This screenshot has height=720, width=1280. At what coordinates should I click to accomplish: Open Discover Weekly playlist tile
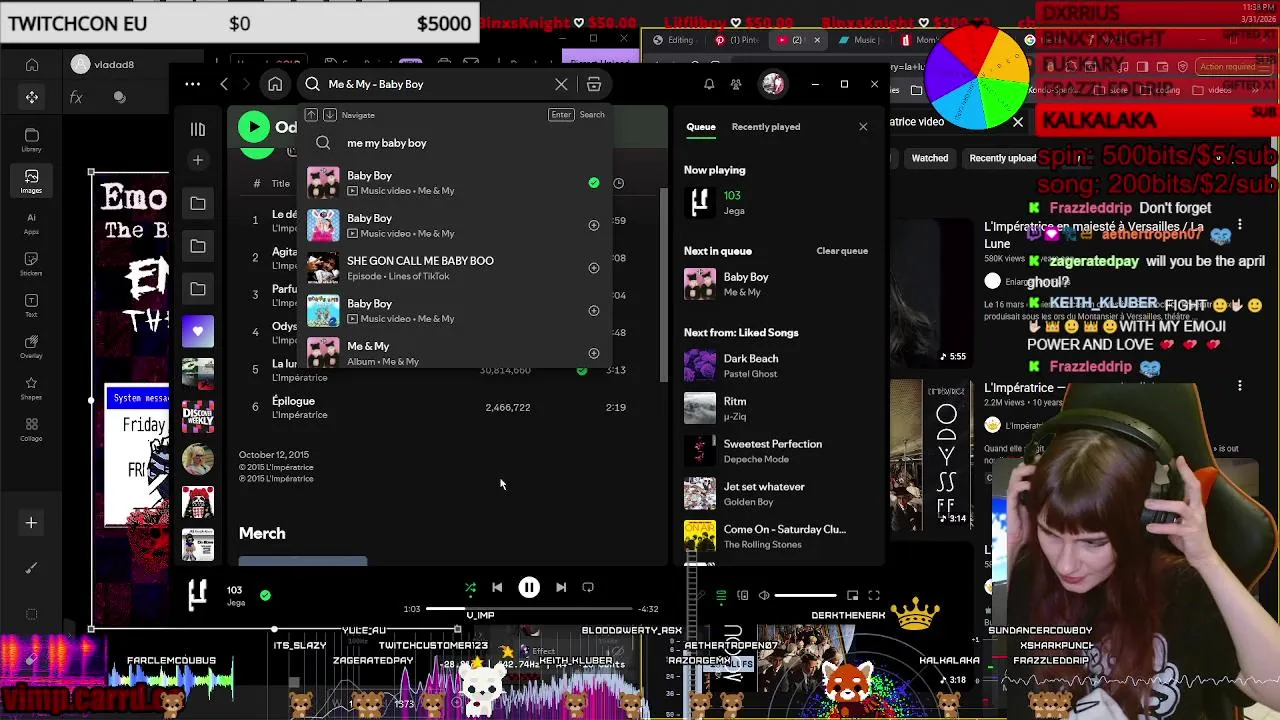(197, 417)
